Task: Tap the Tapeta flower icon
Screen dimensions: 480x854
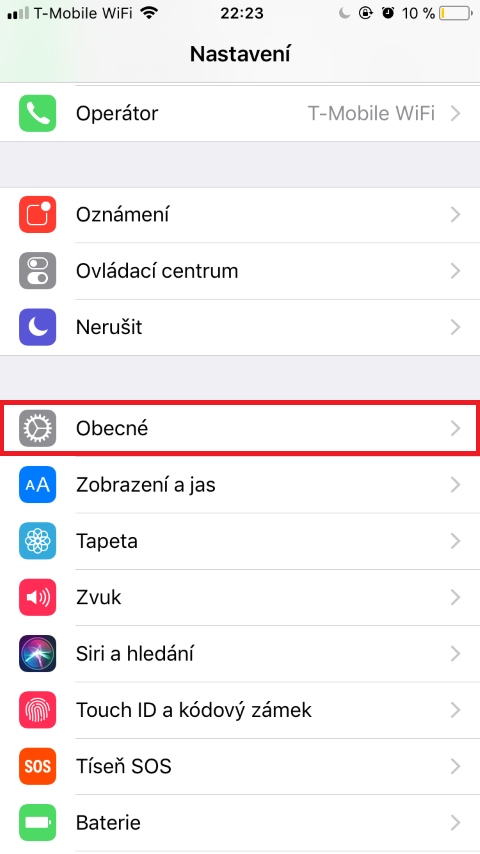Action: (38, 541)
